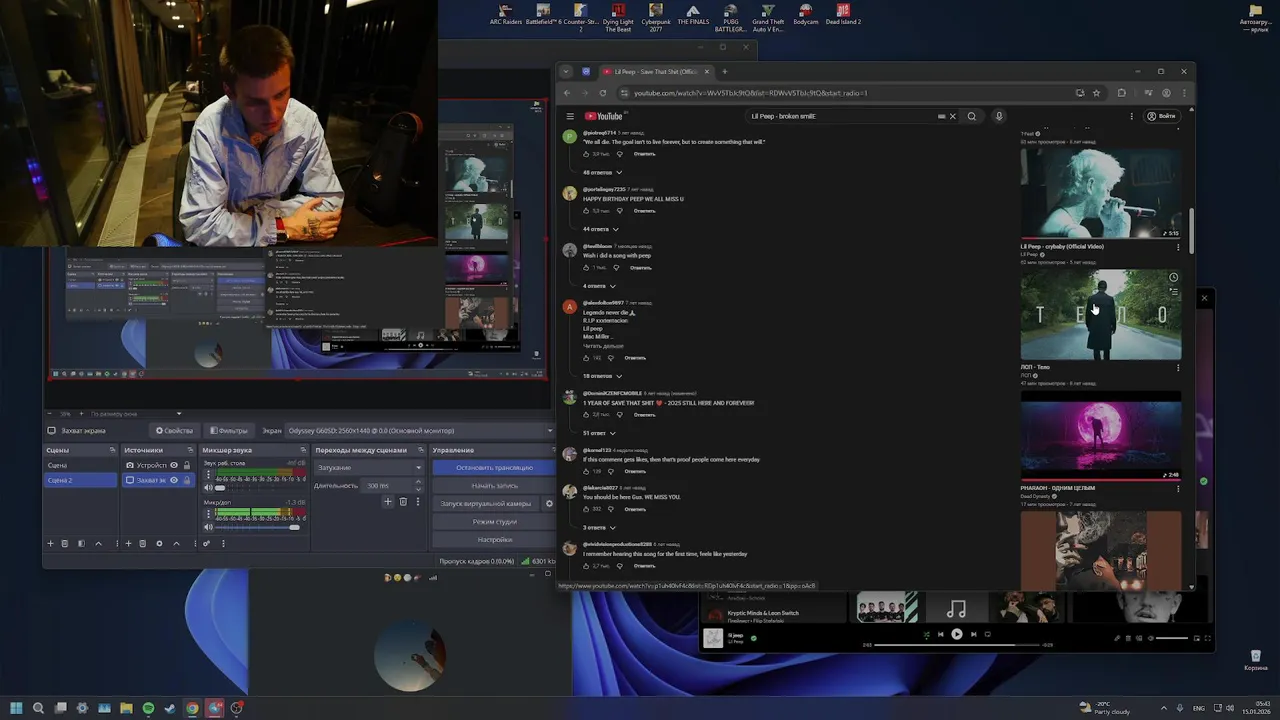This screenshot has width=1280, height=720.
Task: Reload the Chrome page
Action: pos(603,93)
